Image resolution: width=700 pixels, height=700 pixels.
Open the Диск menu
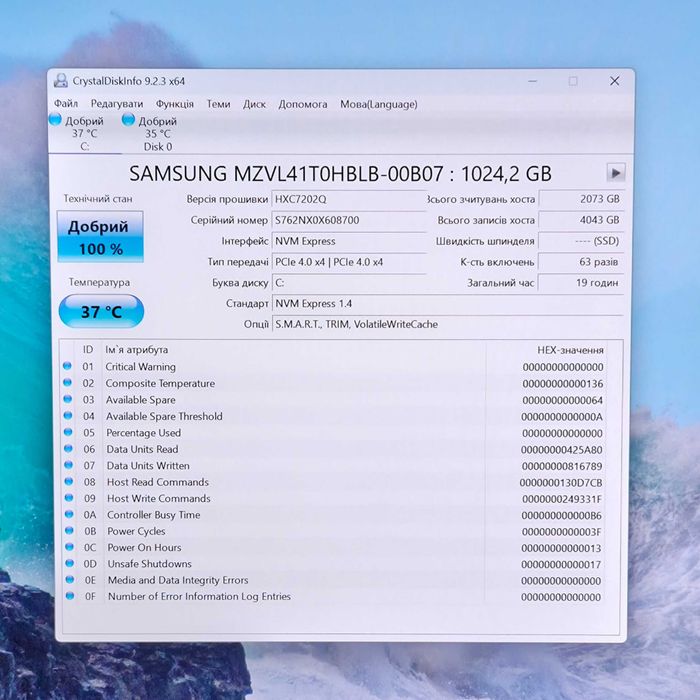[254, 104]
